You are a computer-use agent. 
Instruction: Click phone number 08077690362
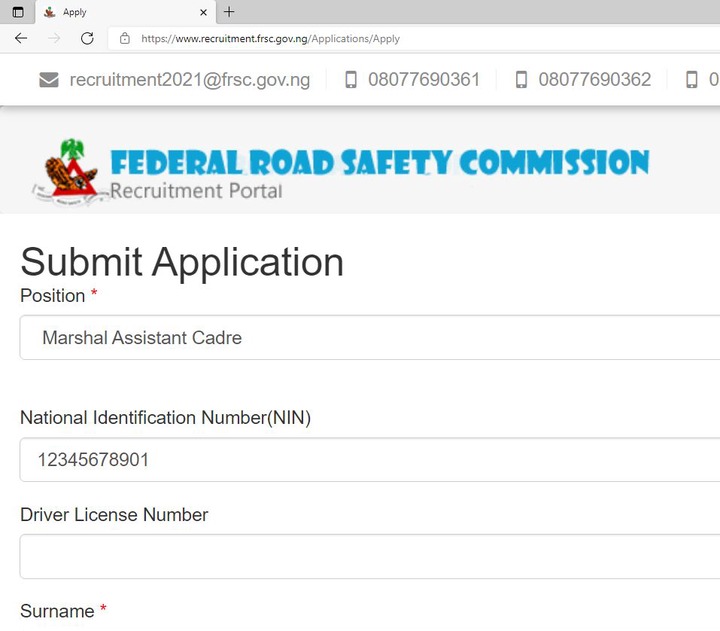click(x=595, y=79)
